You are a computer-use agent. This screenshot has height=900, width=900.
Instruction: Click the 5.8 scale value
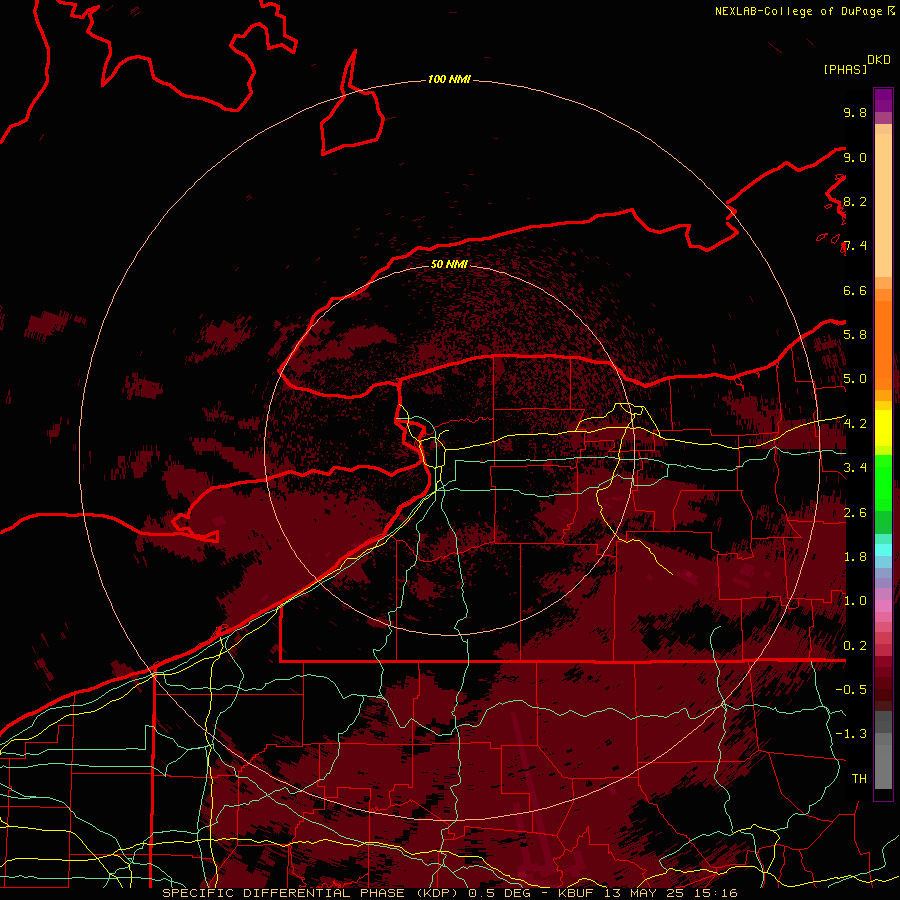pos(855,335)
